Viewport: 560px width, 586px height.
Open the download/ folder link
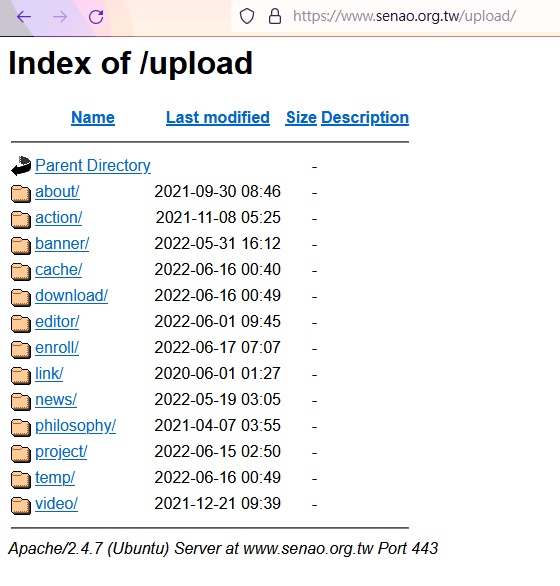(x=71, y=295)
